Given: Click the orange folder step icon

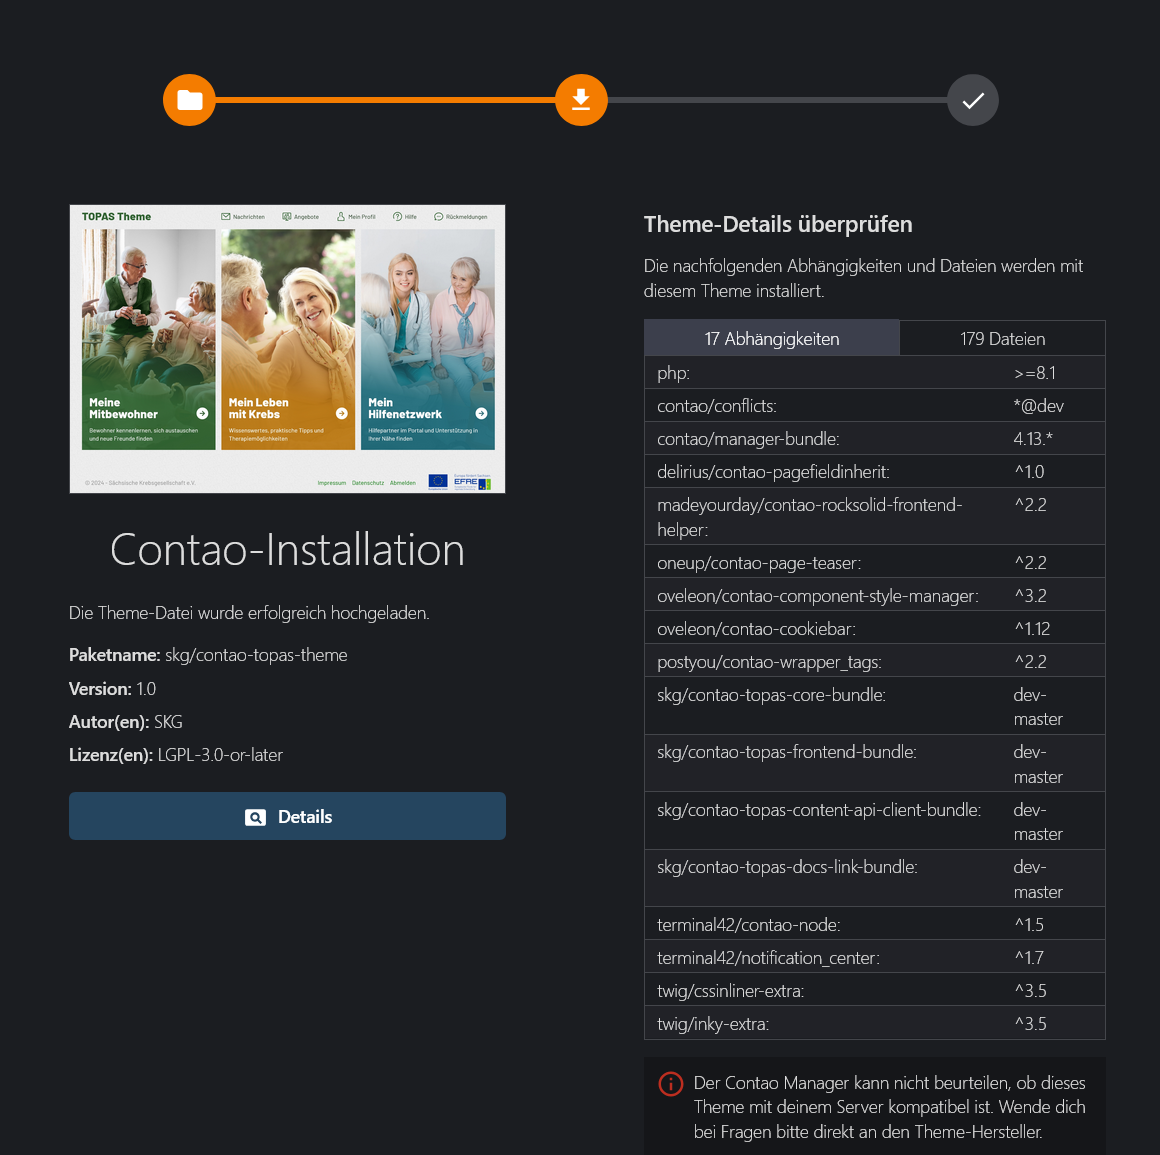Looking at the screenshot, I should pyautogui.click(x=189, y=100).
